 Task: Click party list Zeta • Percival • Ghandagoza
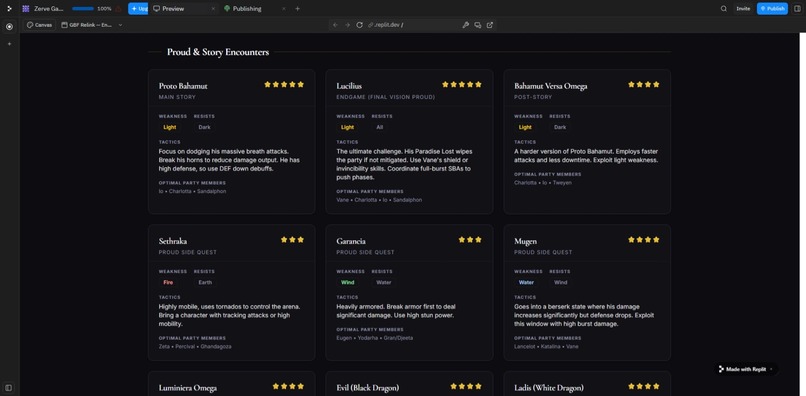pos(195,347)
